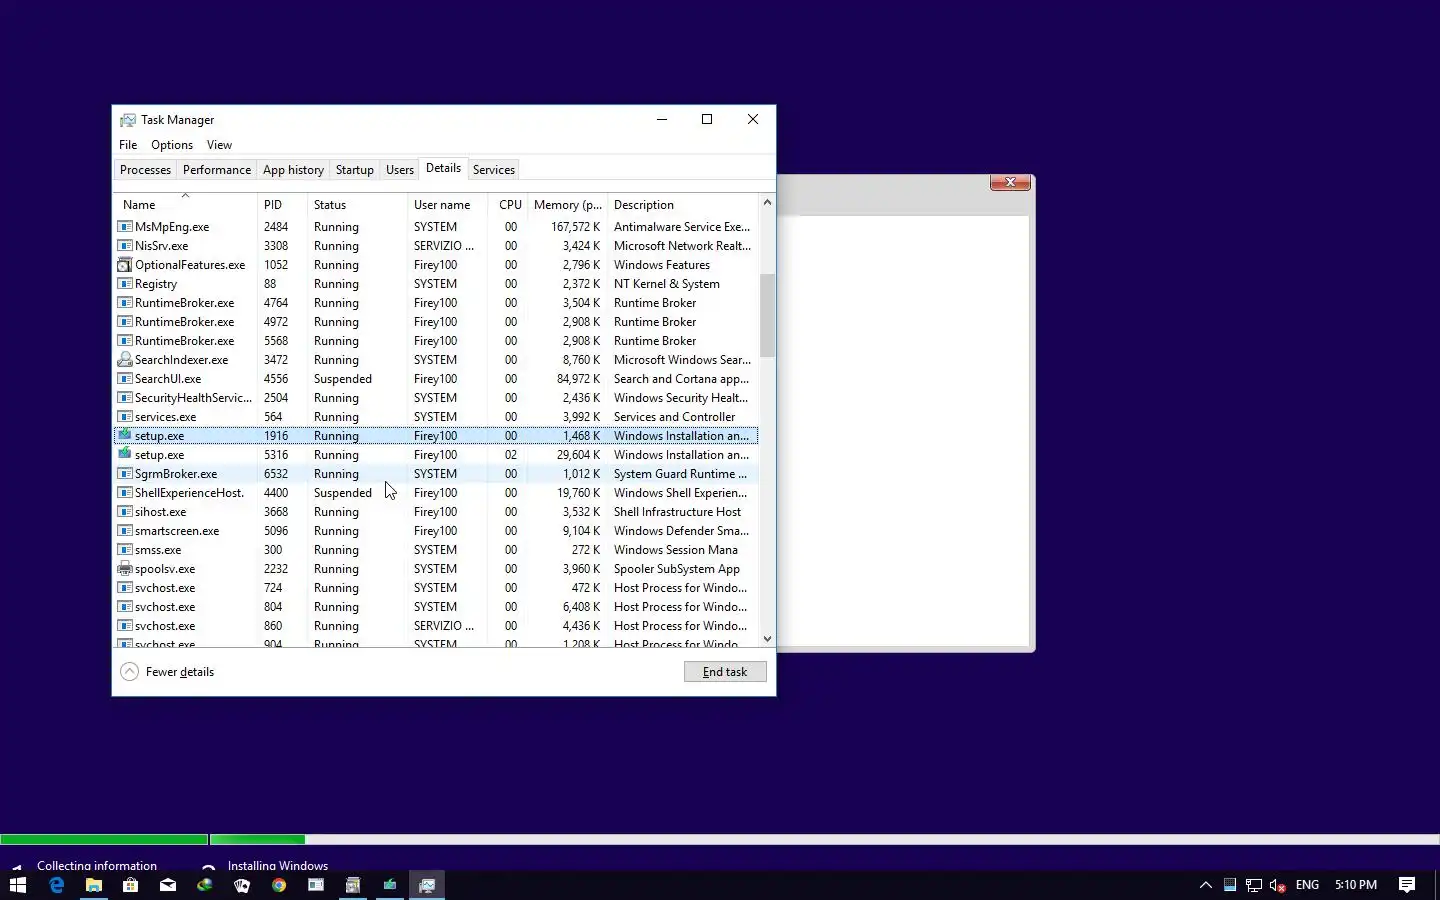Screen dimensions: 1440x900
Task: Select the smss.exe row
Action: point(436,550)
